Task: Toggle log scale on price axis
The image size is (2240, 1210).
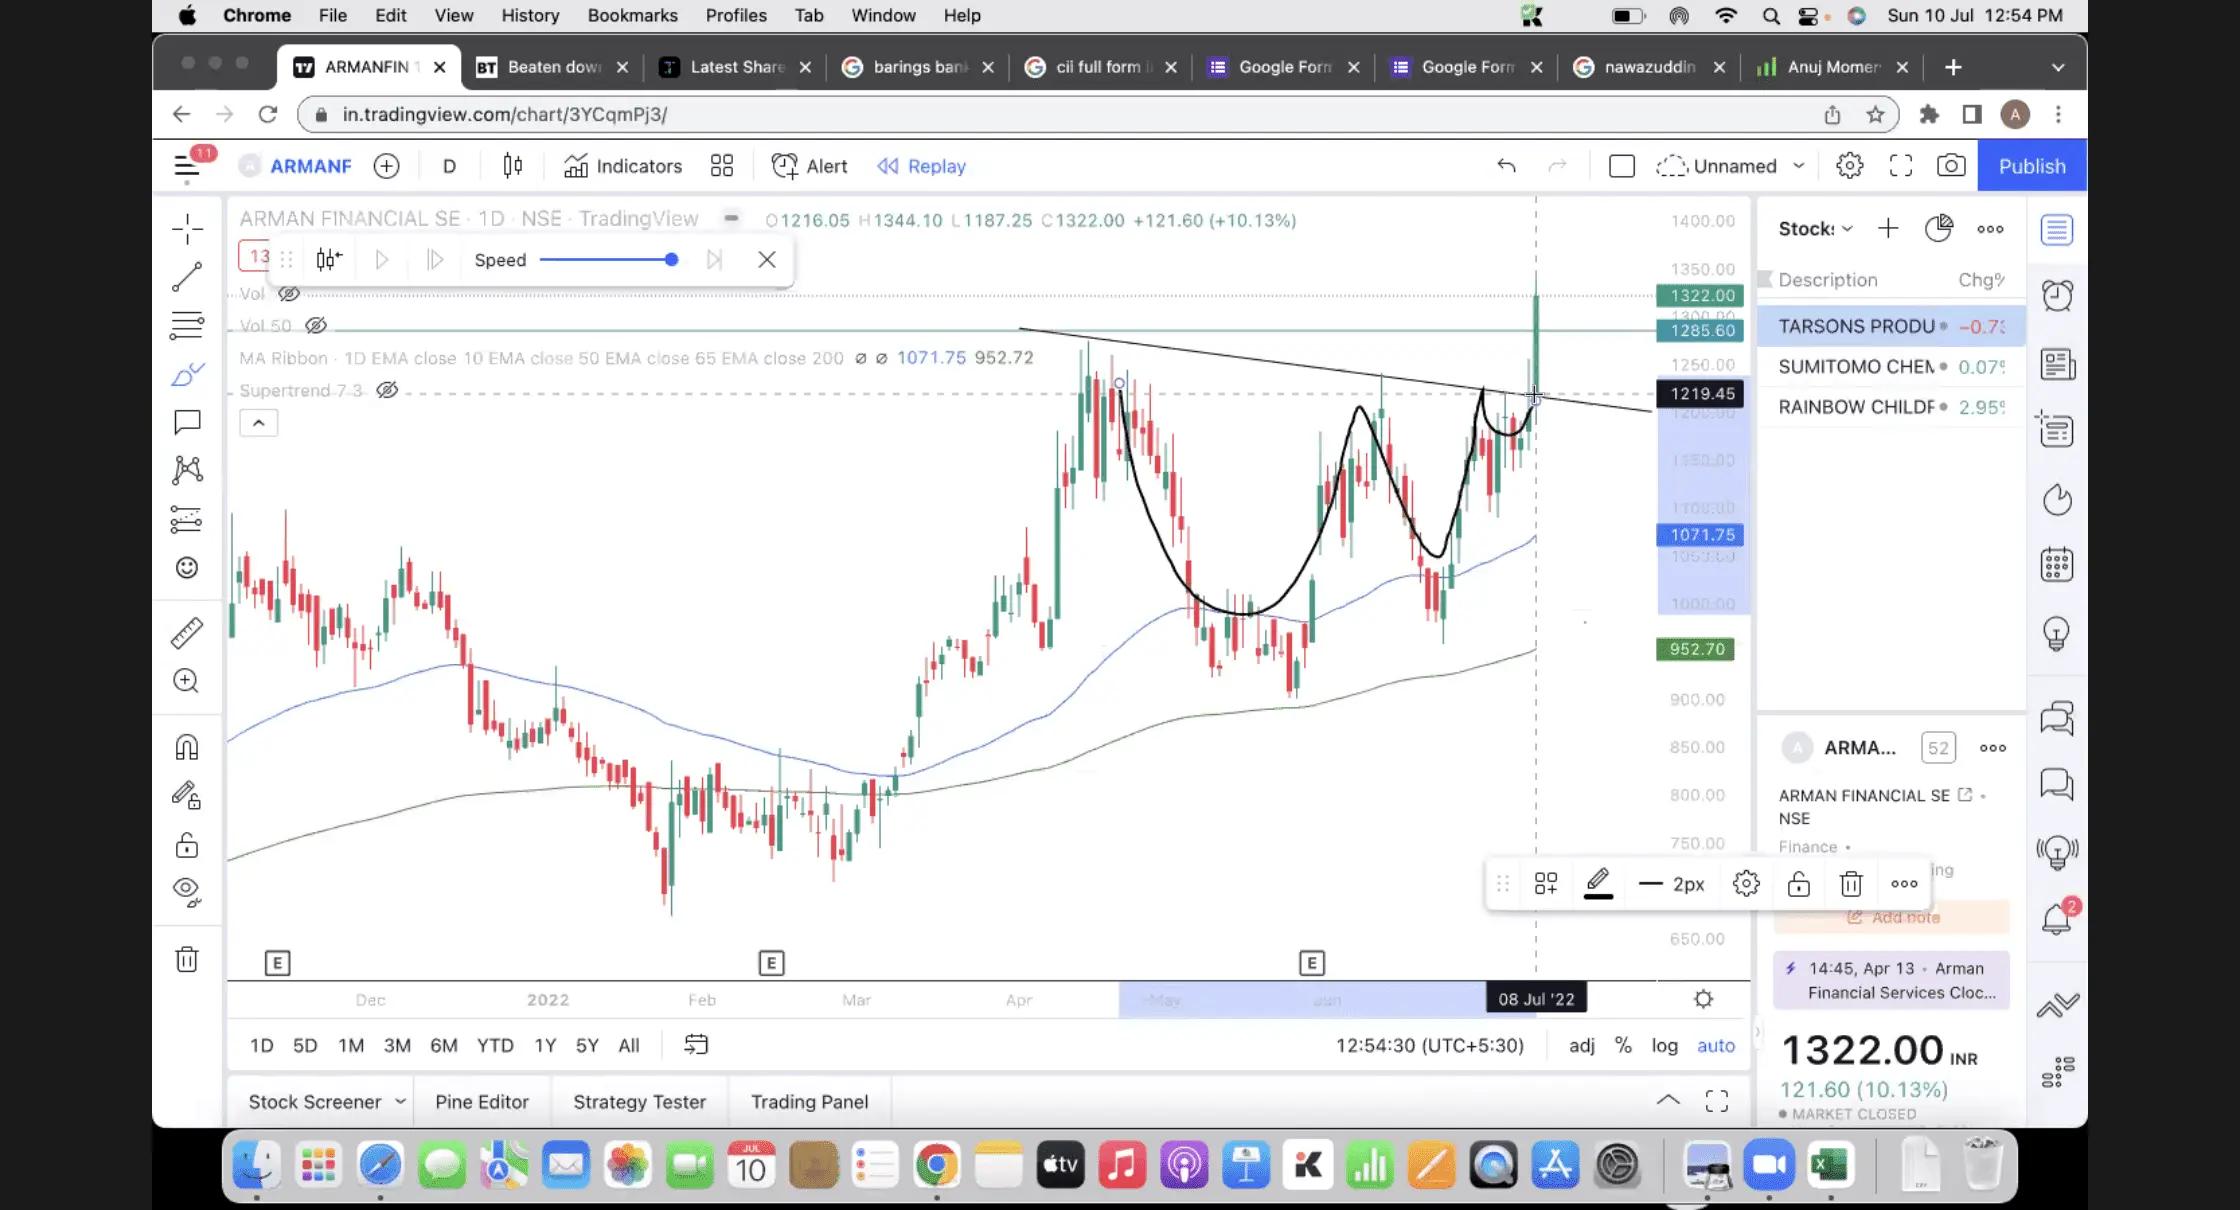Action: click(x=1664, y=1045)
